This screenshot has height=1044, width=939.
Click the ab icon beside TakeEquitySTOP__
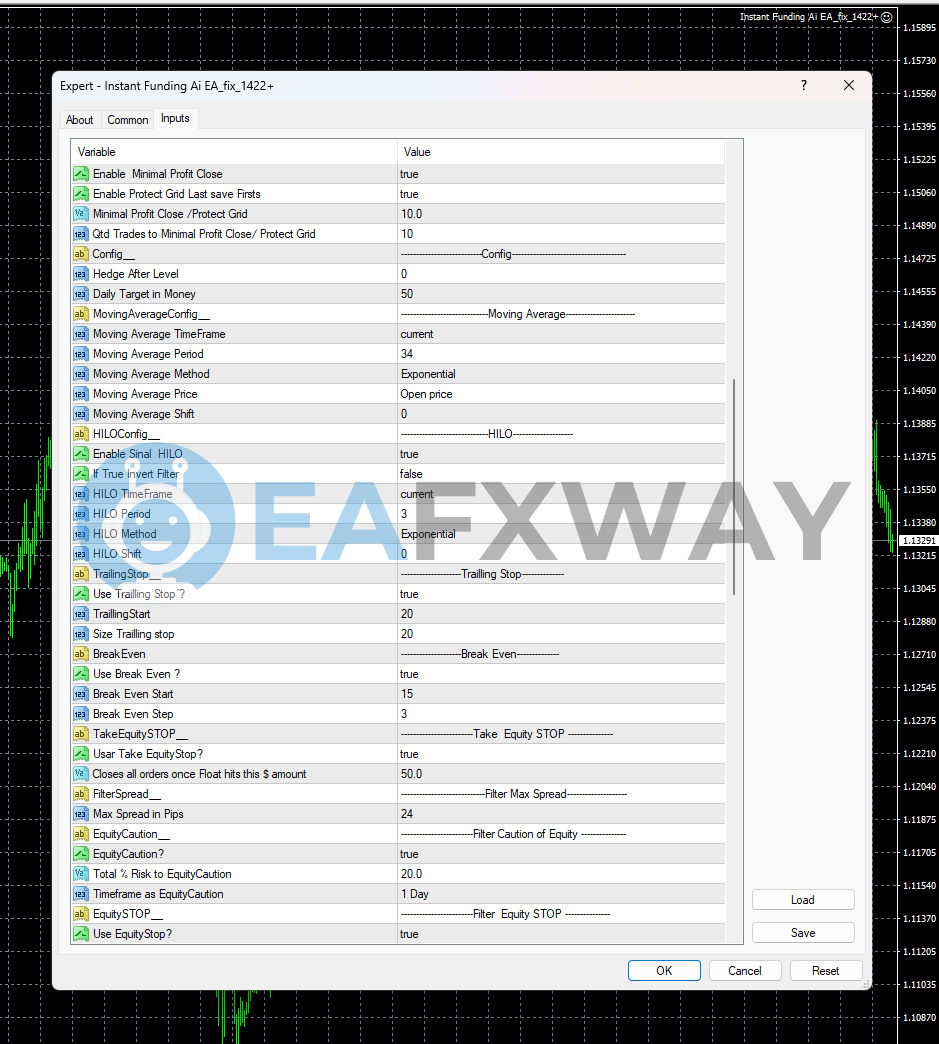(81, 734)
